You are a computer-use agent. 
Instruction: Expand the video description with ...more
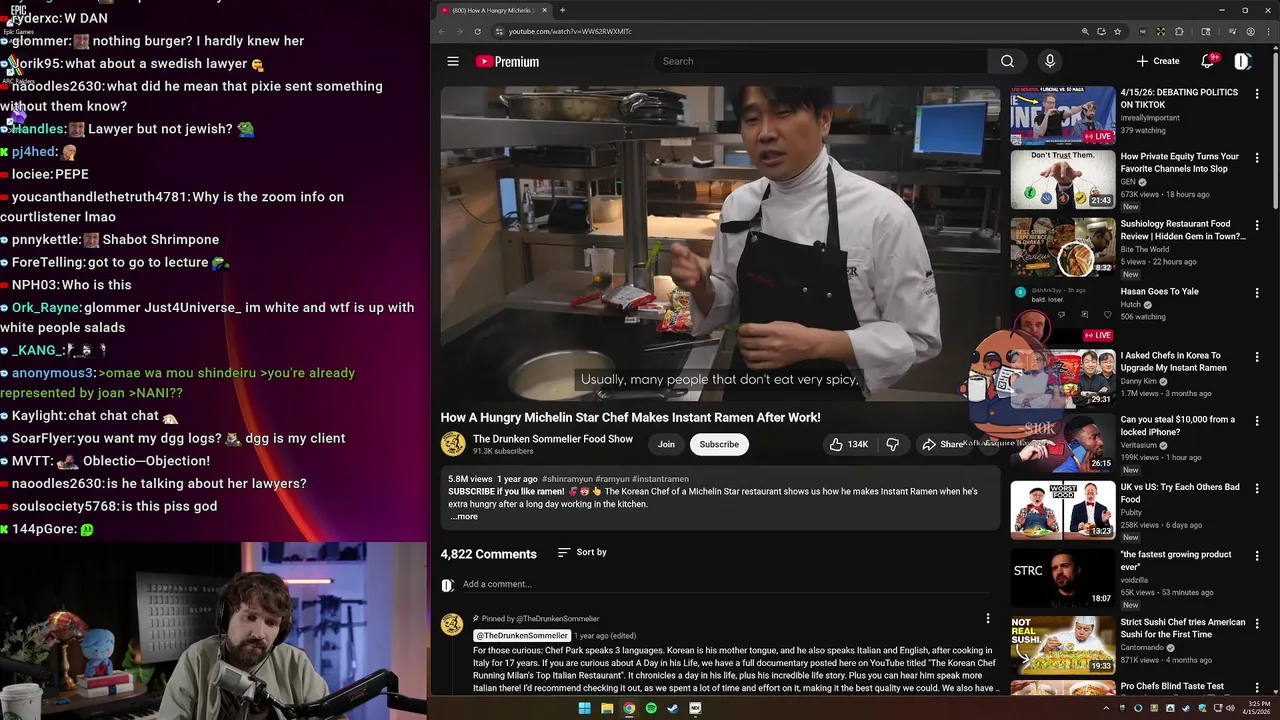463,517
